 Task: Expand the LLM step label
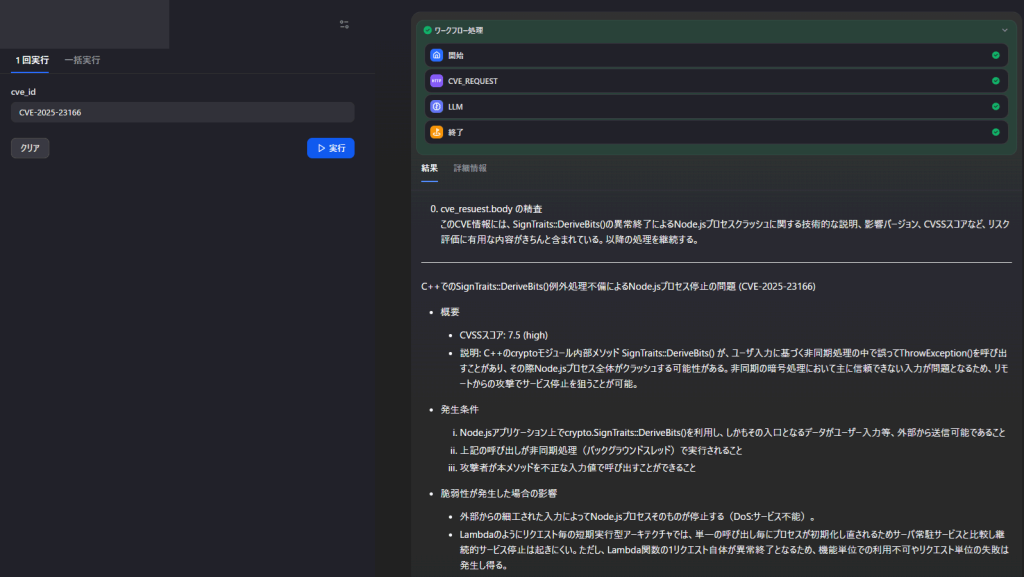coord(456,106)
